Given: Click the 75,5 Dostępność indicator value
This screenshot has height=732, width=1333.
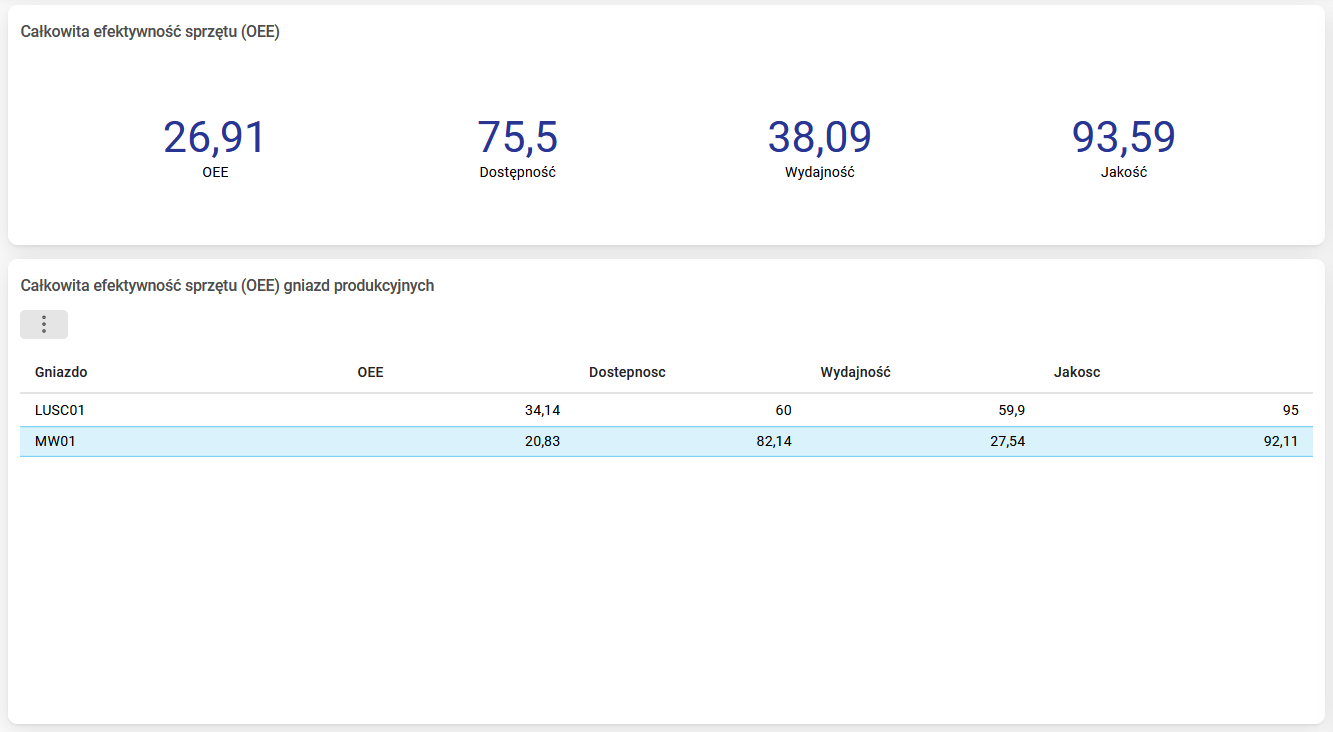Looking at the screenshot, I should pyautogui.click(x=517, y=137).
